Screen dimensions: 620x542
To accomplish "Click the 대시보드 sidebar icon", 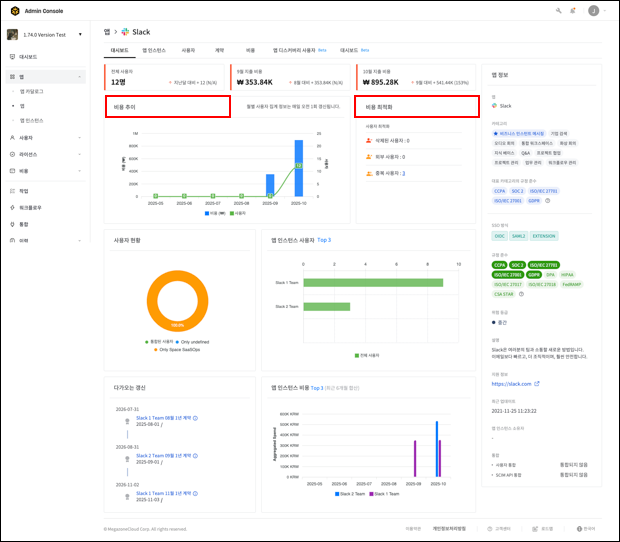I will click(x=11, y=57).
